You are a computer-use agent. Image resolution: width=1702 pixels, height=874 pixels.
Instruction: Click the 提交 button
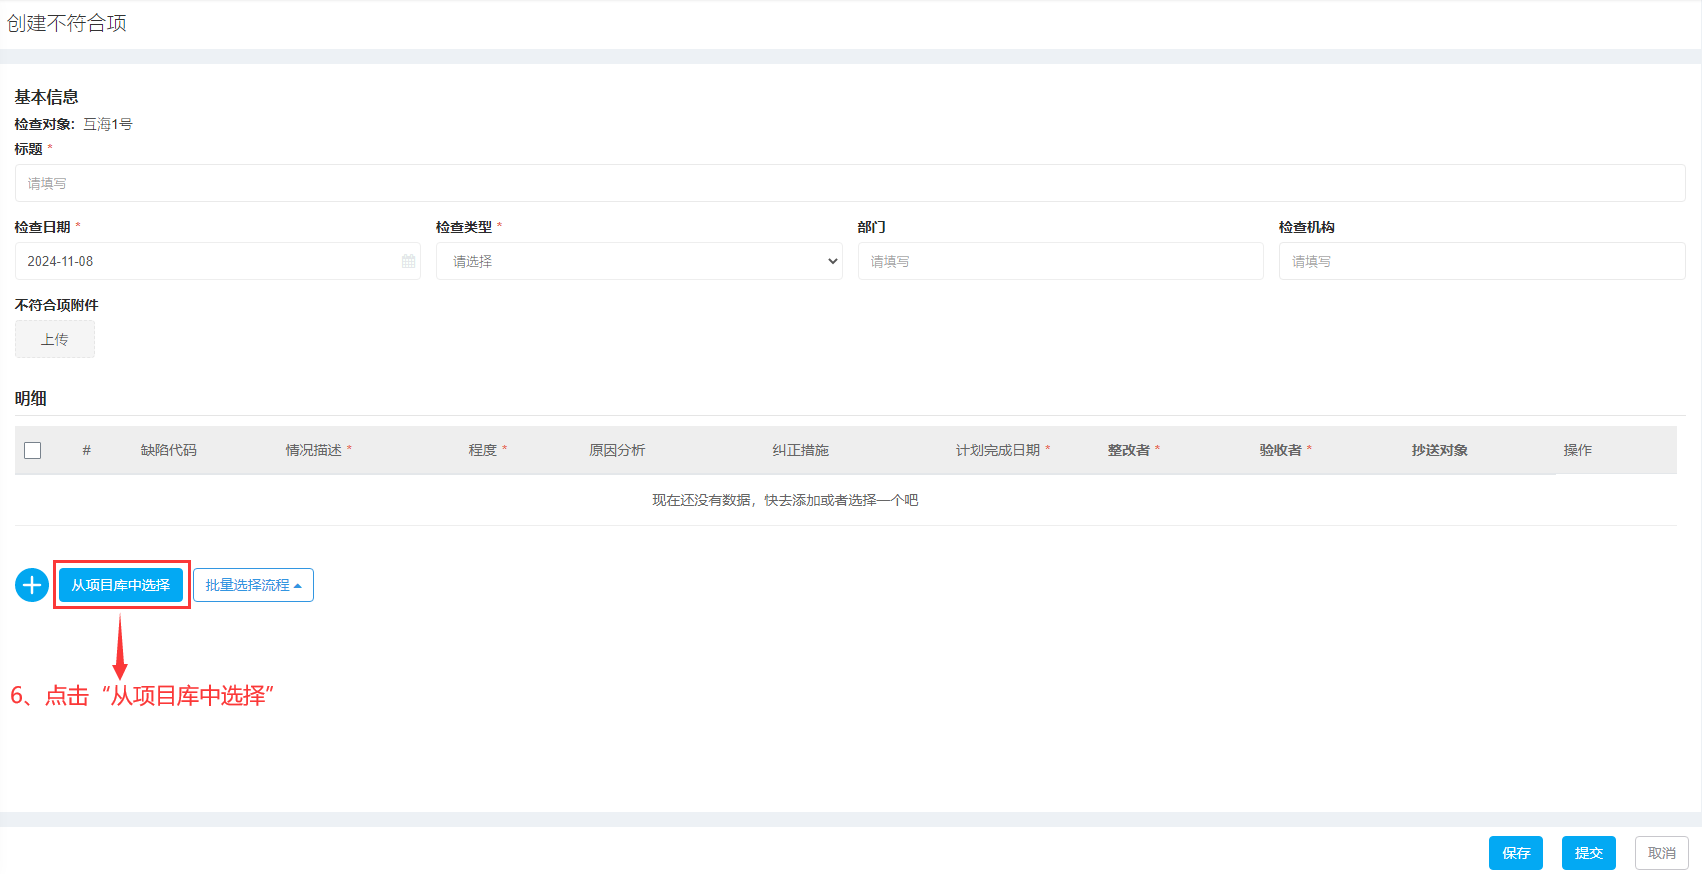pyautogui.click(x=1589, y=853)
